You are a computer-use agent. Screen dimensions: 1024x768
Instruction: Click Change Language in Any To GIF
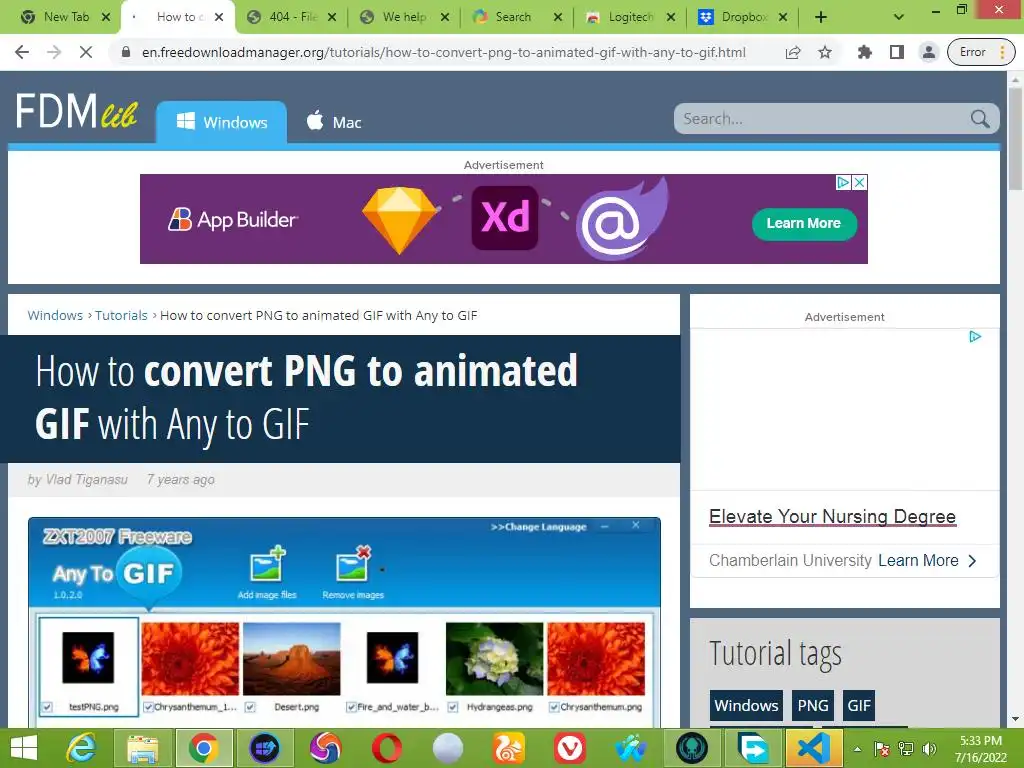pos(538,527)
